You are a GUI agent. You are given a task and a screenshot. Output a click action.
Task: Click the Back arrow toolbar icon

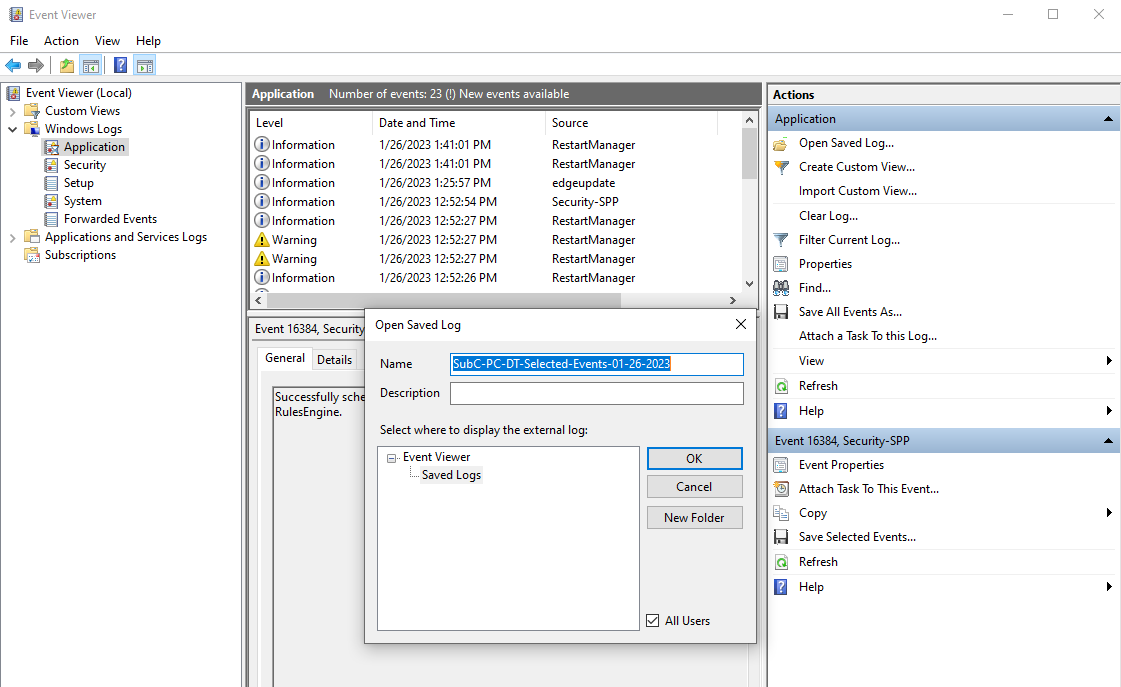(x=13, y=66)
